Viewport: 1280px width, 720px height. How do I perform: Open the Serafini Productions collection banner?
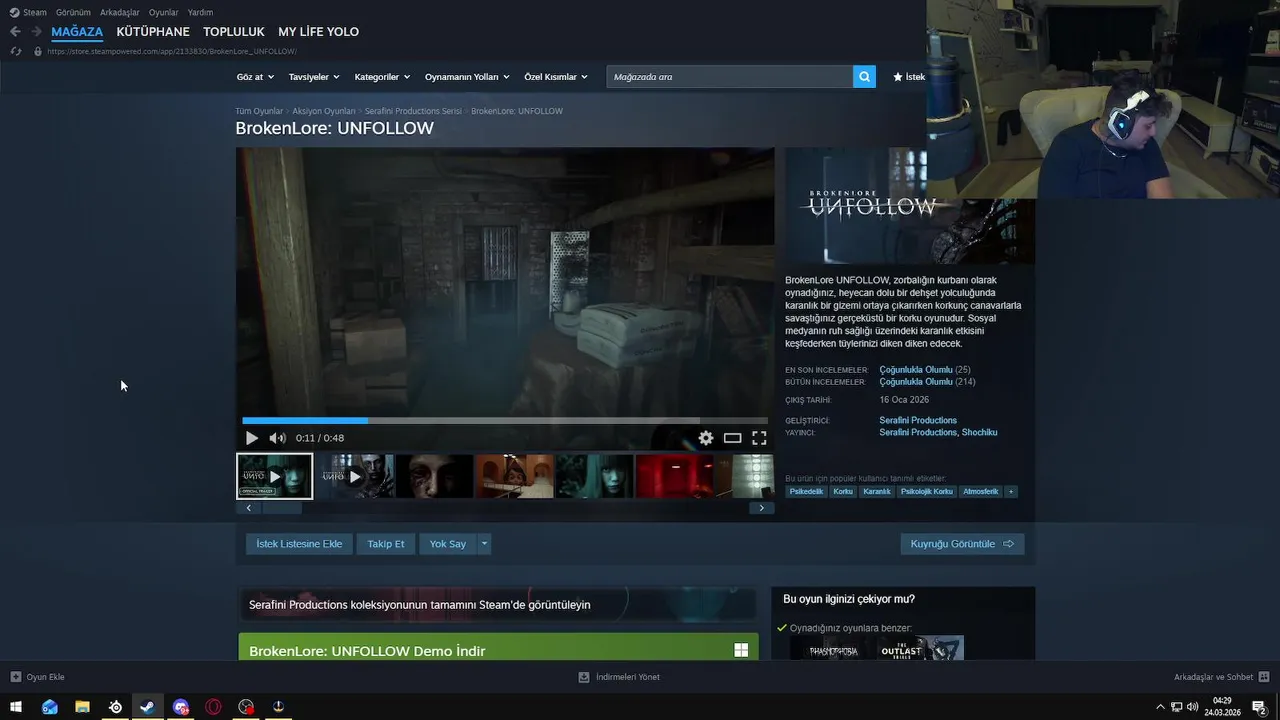498,604
